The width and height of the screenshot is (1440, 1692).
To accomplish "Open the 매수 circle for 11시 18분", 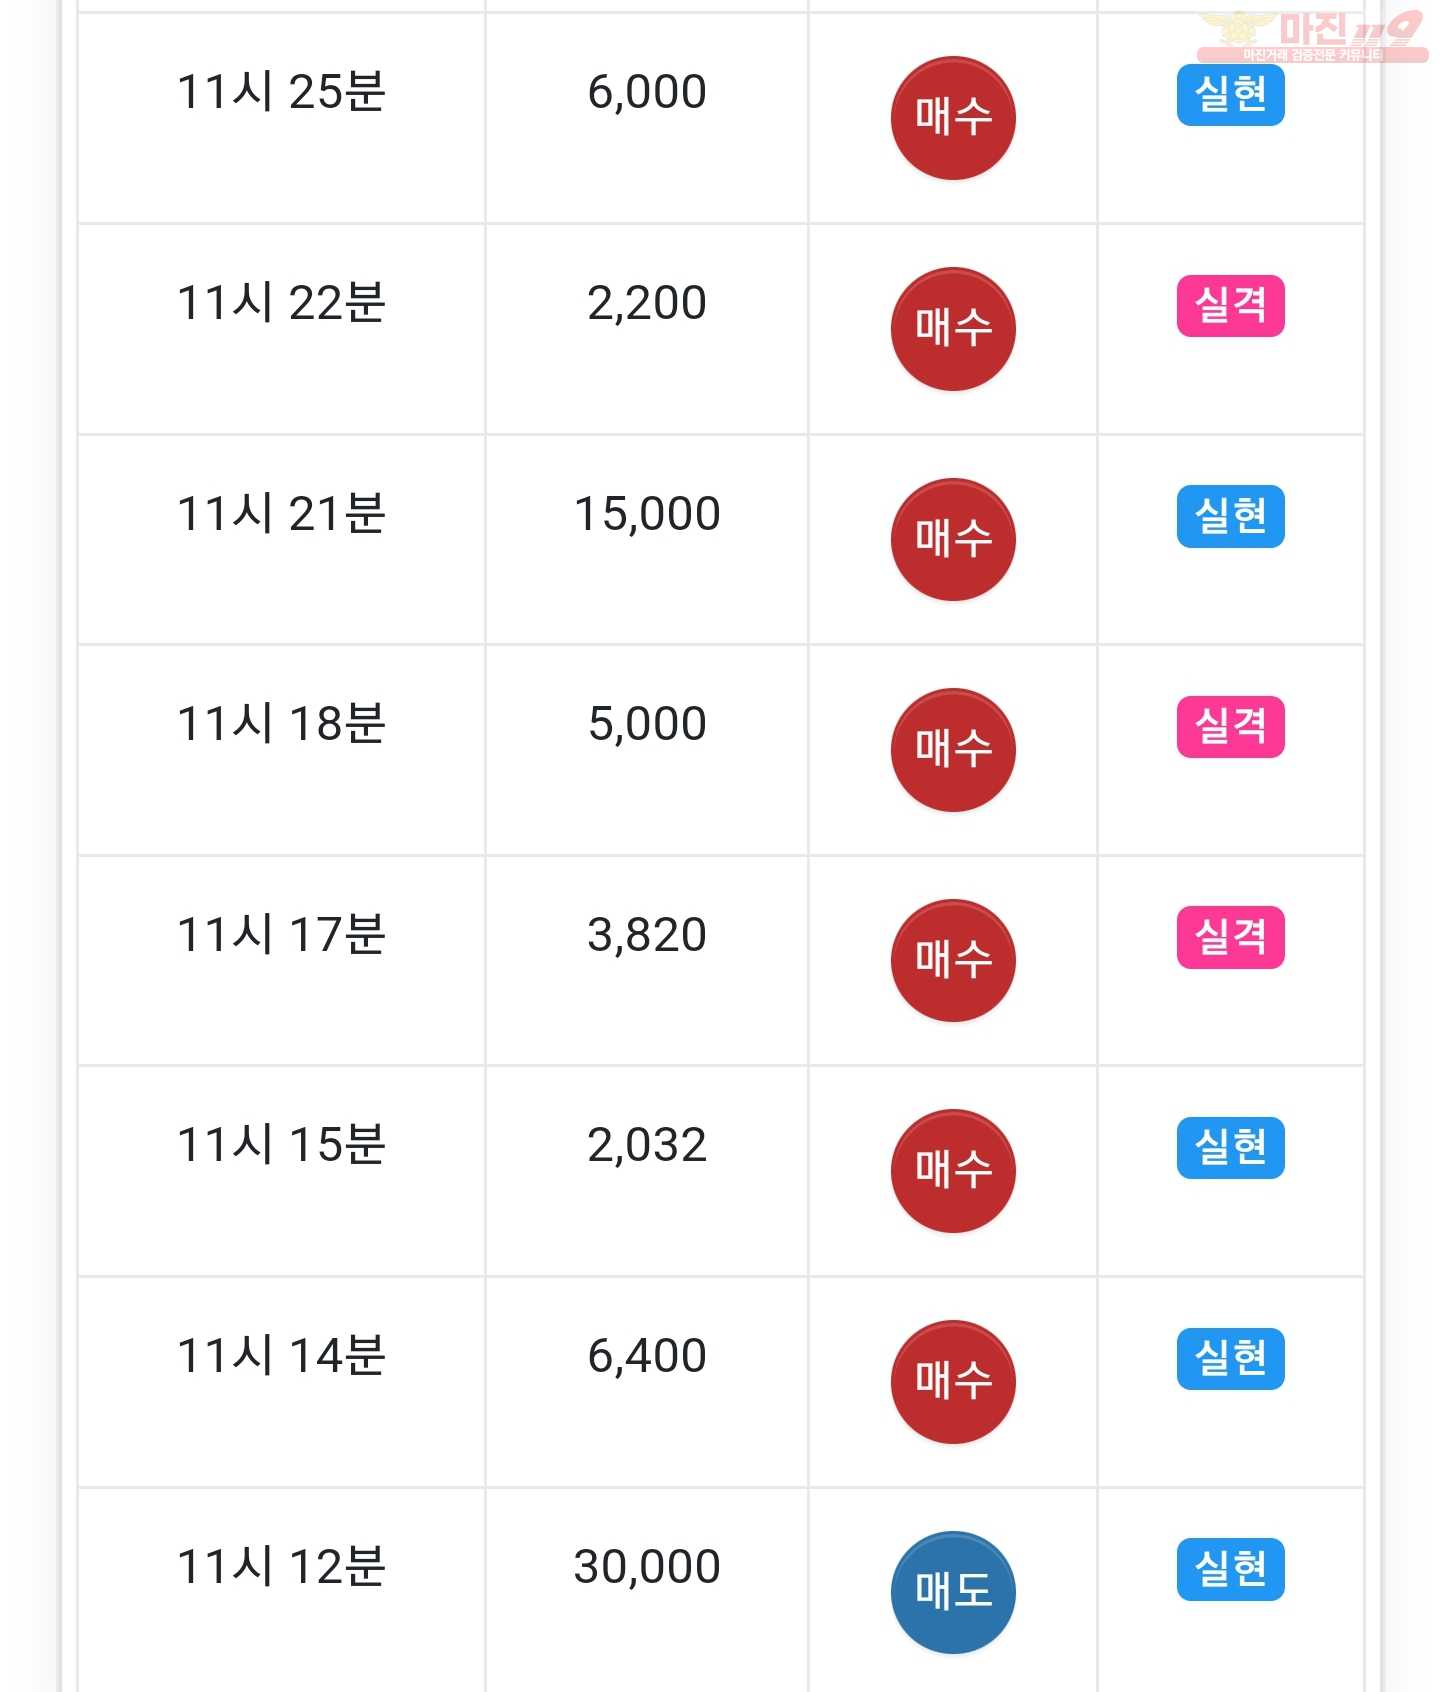I will click(952, 750).
